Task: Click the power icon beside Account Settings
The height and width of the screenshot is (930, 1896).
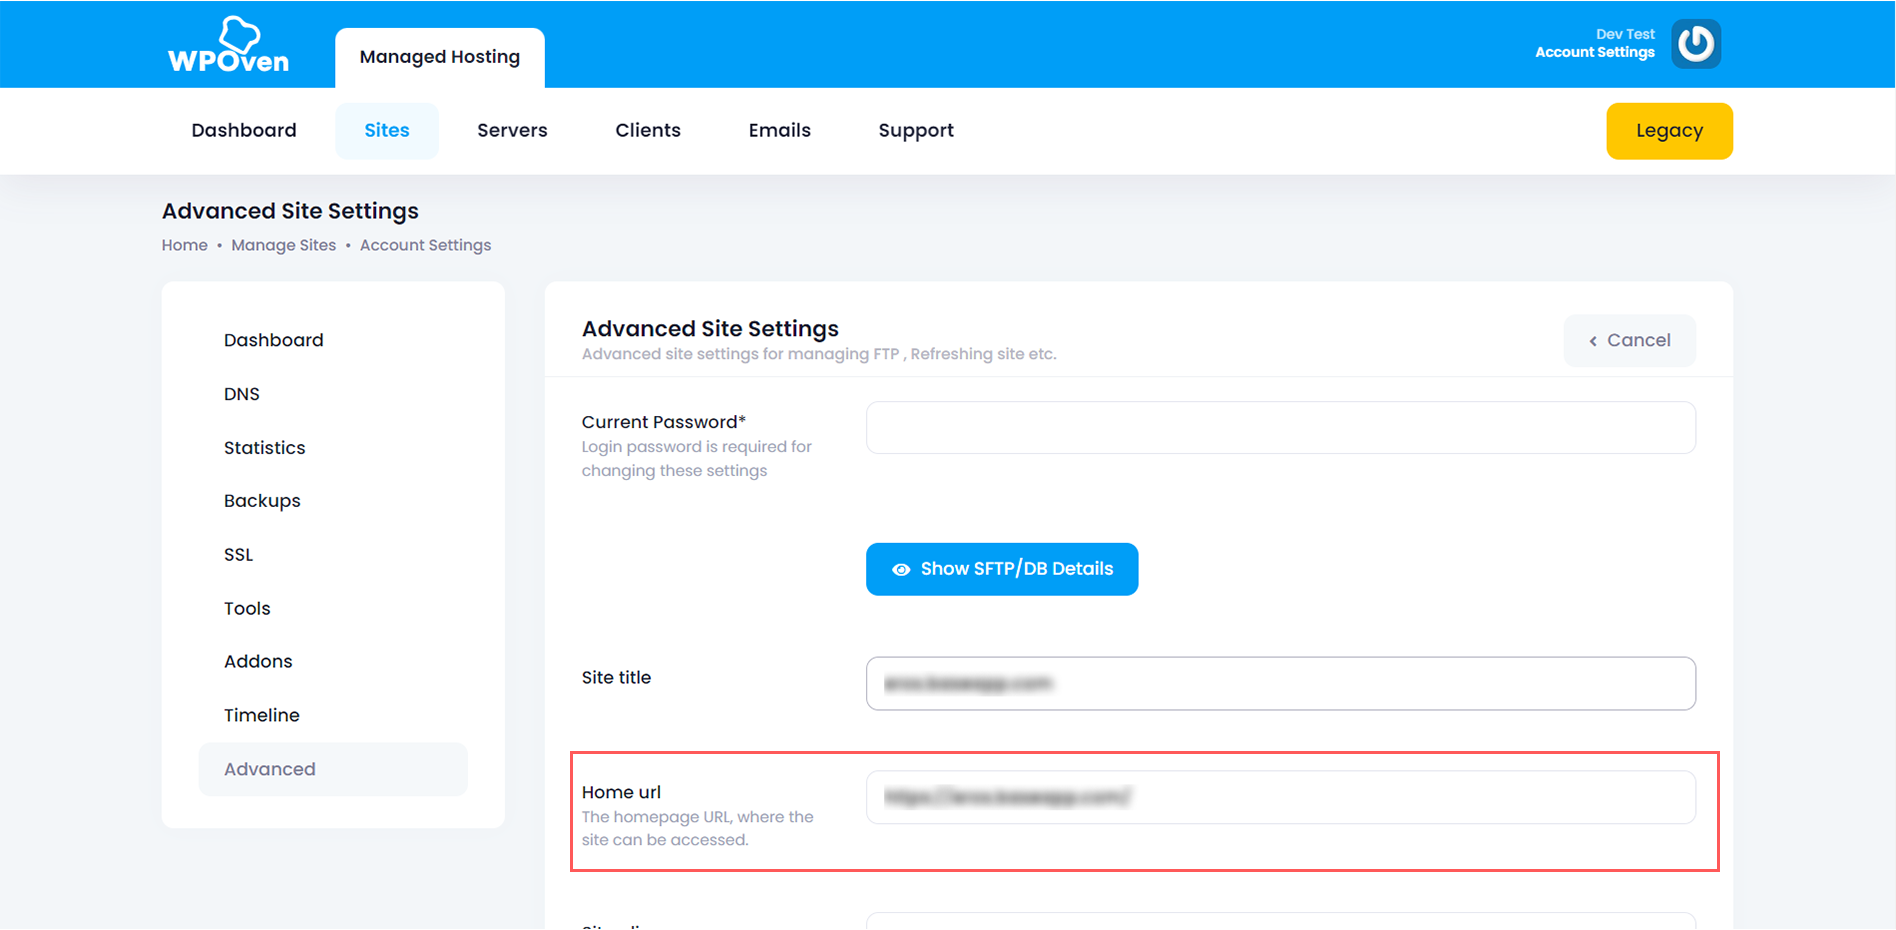Action: 1696,44
